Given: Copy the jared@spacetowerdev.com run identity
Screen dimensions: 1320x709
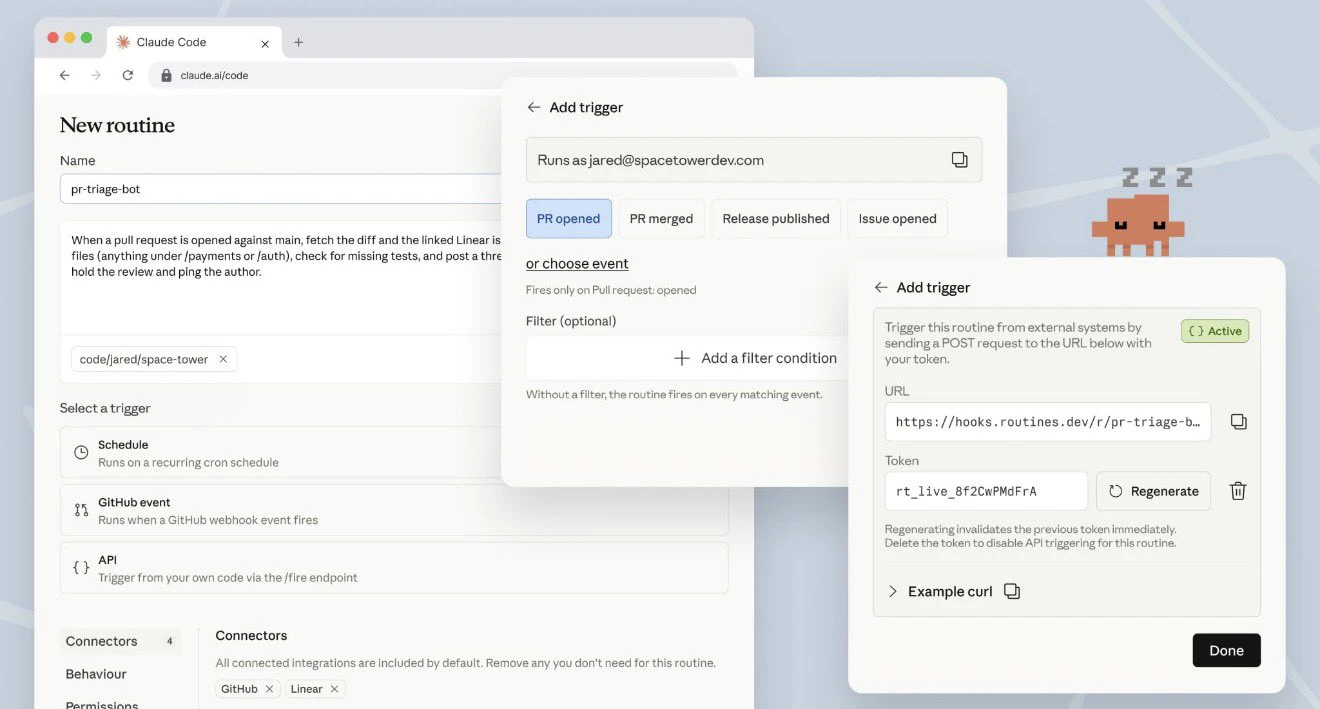Looking at the screenshot, I should (x=959, y=159).
